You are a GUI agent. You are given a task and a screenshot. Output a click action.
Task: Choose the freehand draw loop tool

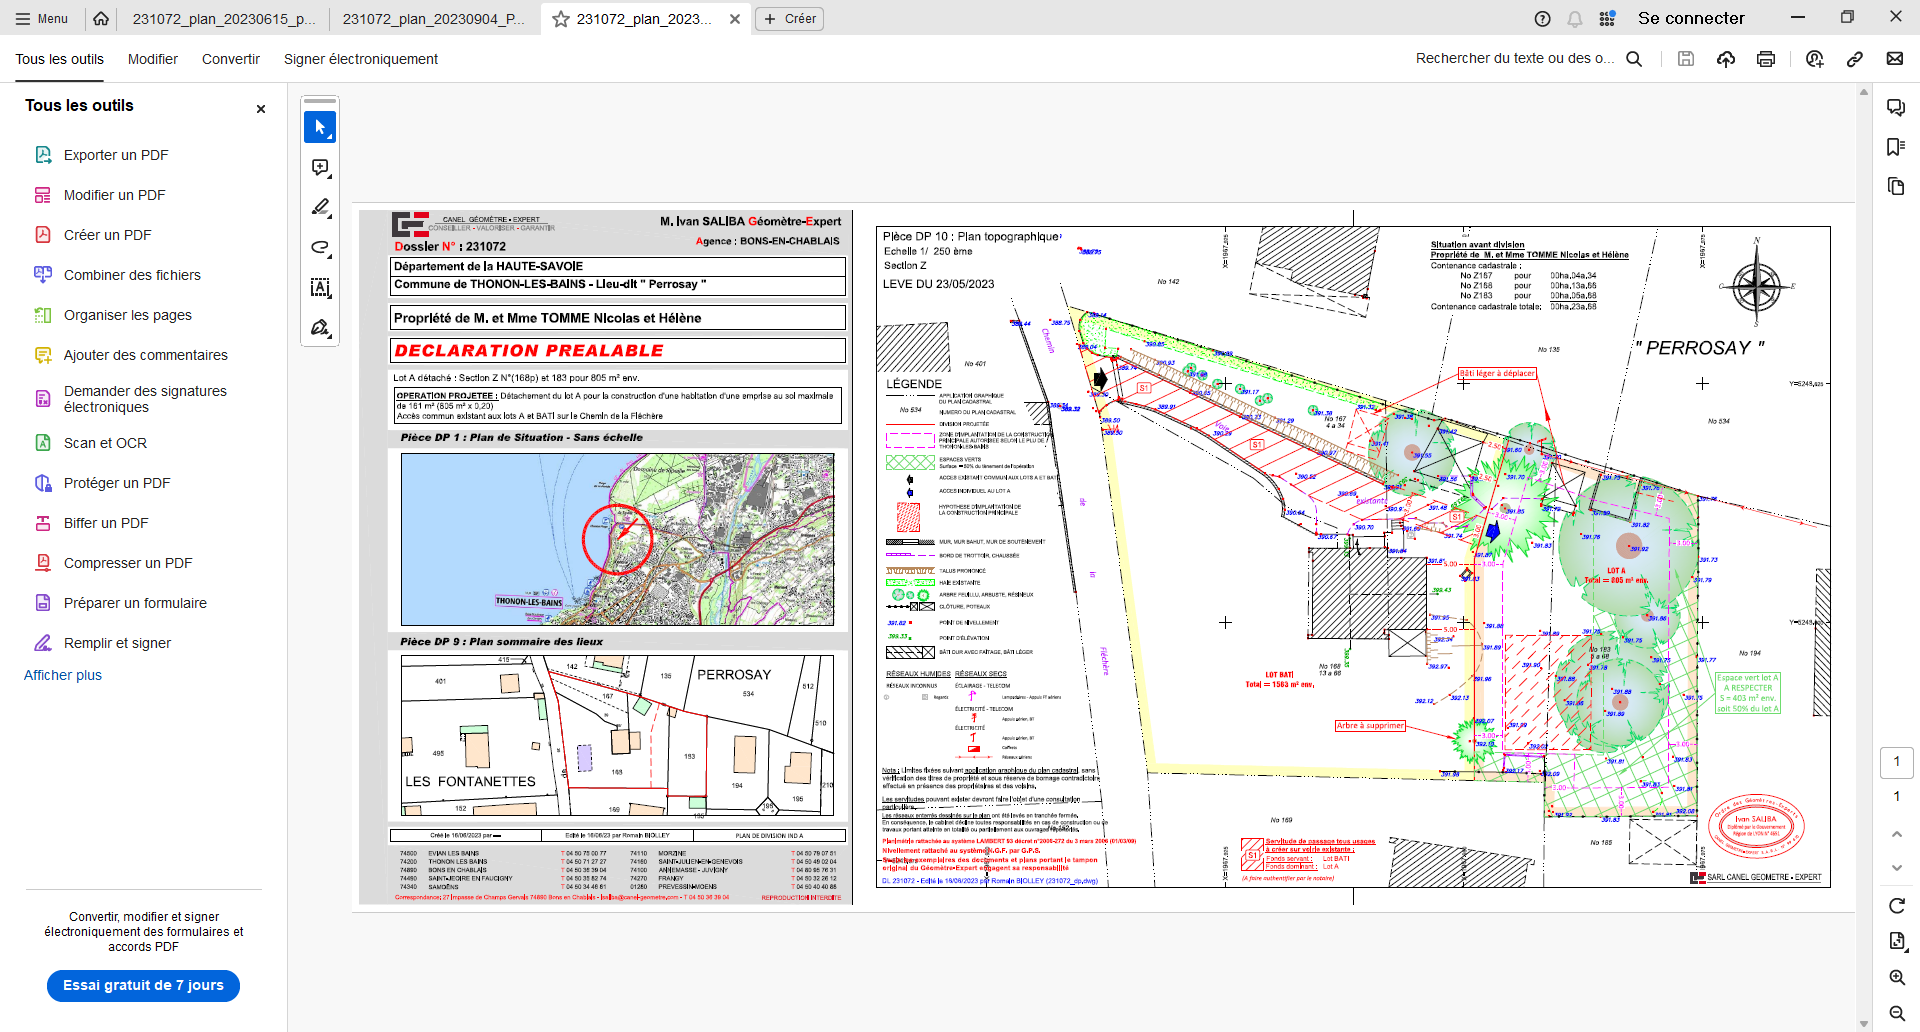320,248
